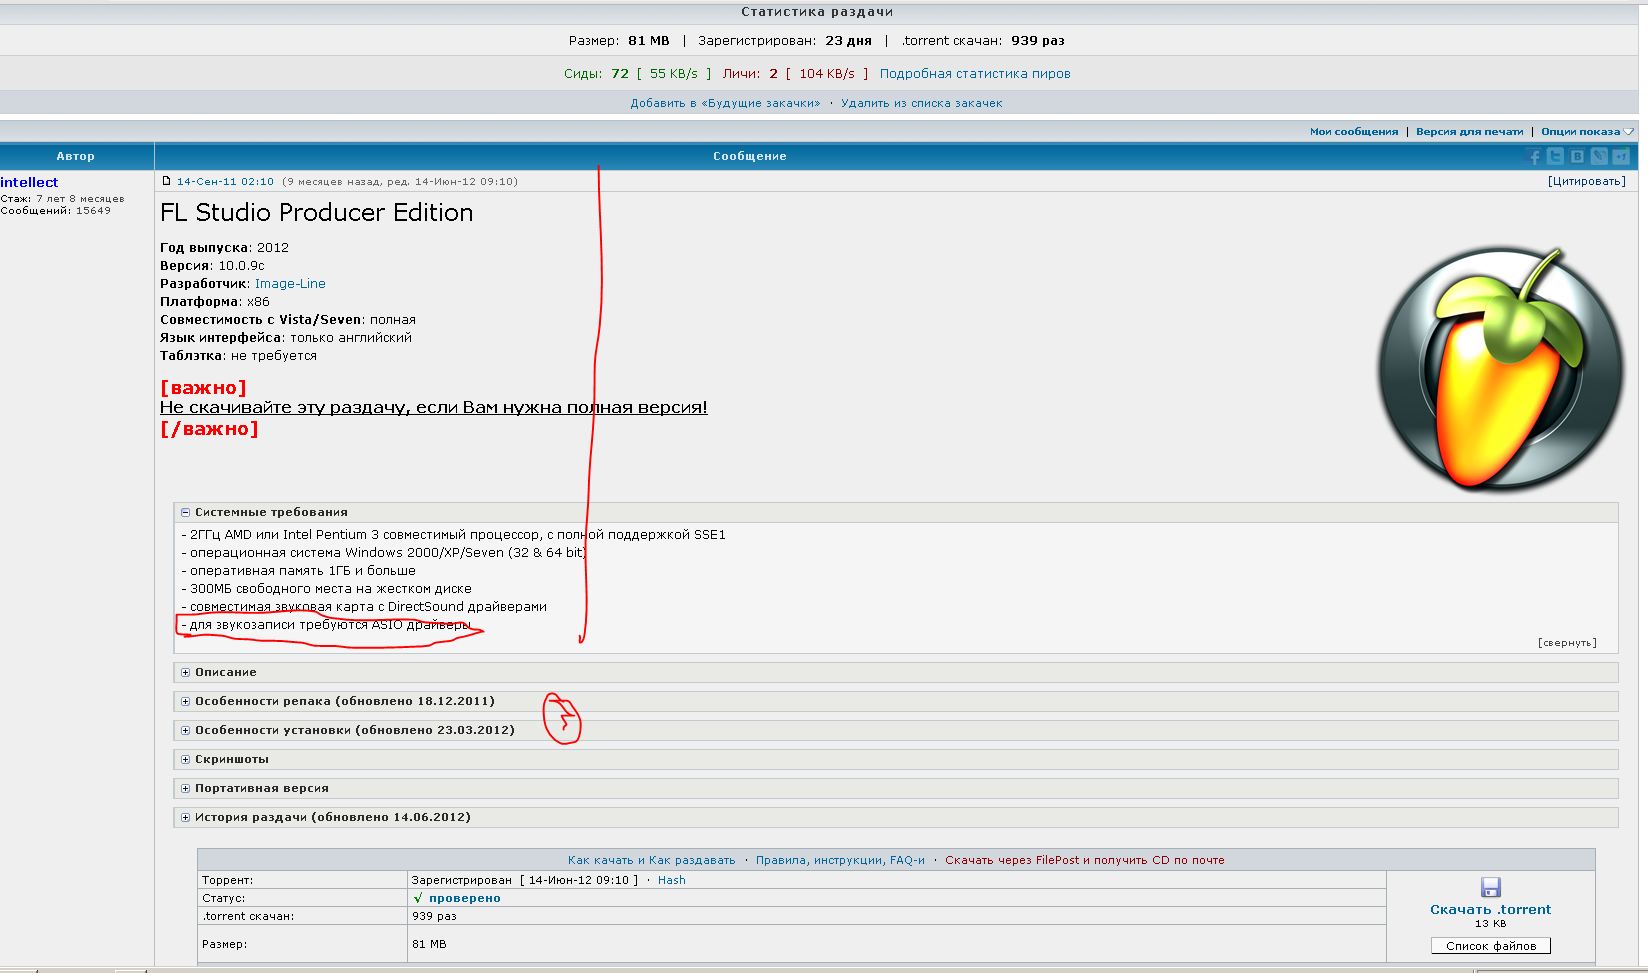1648x973 pixels.
Task: Click the floppy disk download icon
Action: pos(1490,887)
